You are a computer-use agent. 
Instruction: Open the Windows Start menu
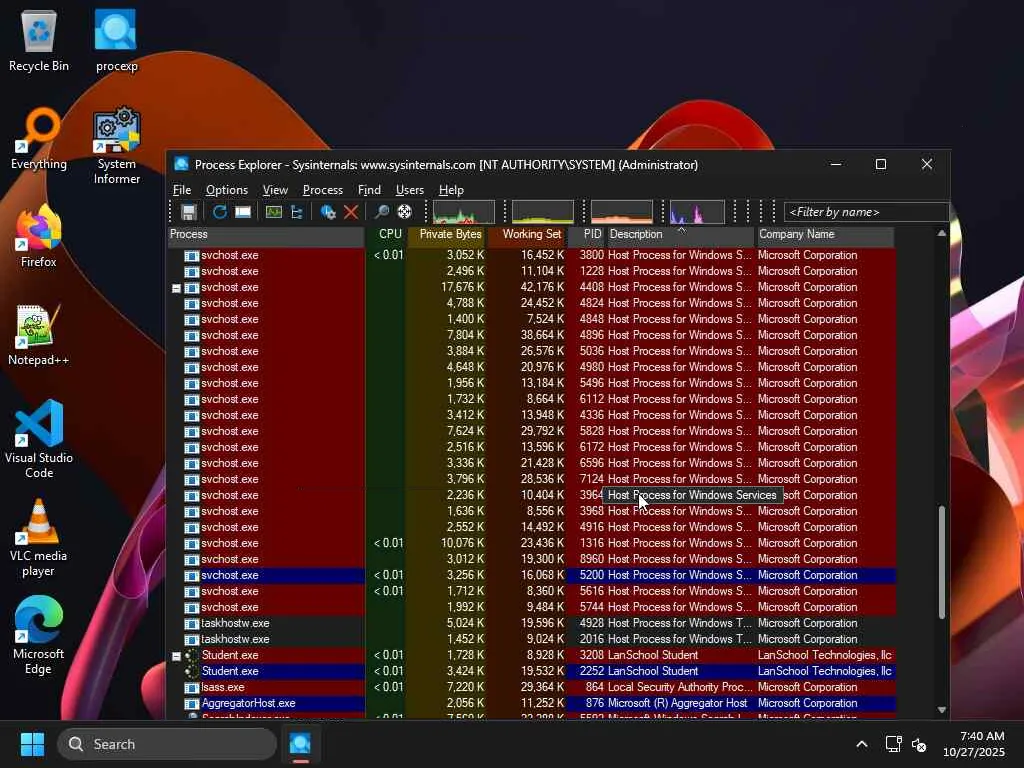[32, 744]
